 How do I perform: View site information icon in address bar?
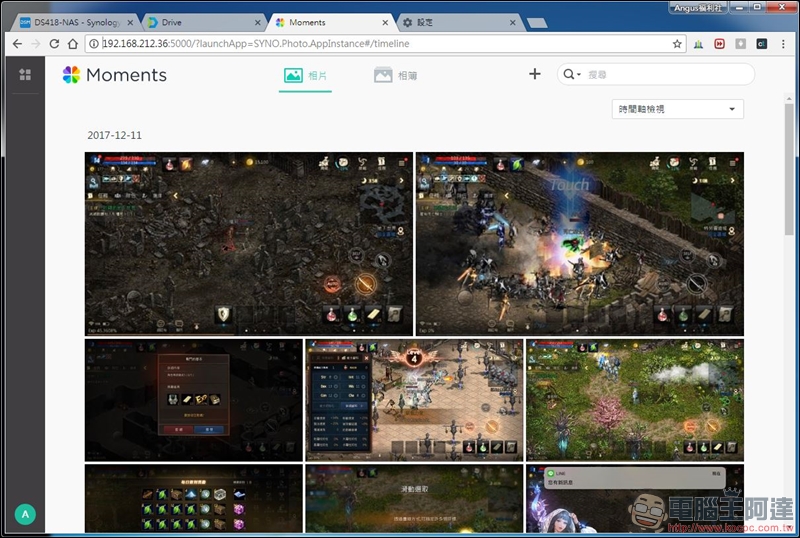[x=94, y=44]
